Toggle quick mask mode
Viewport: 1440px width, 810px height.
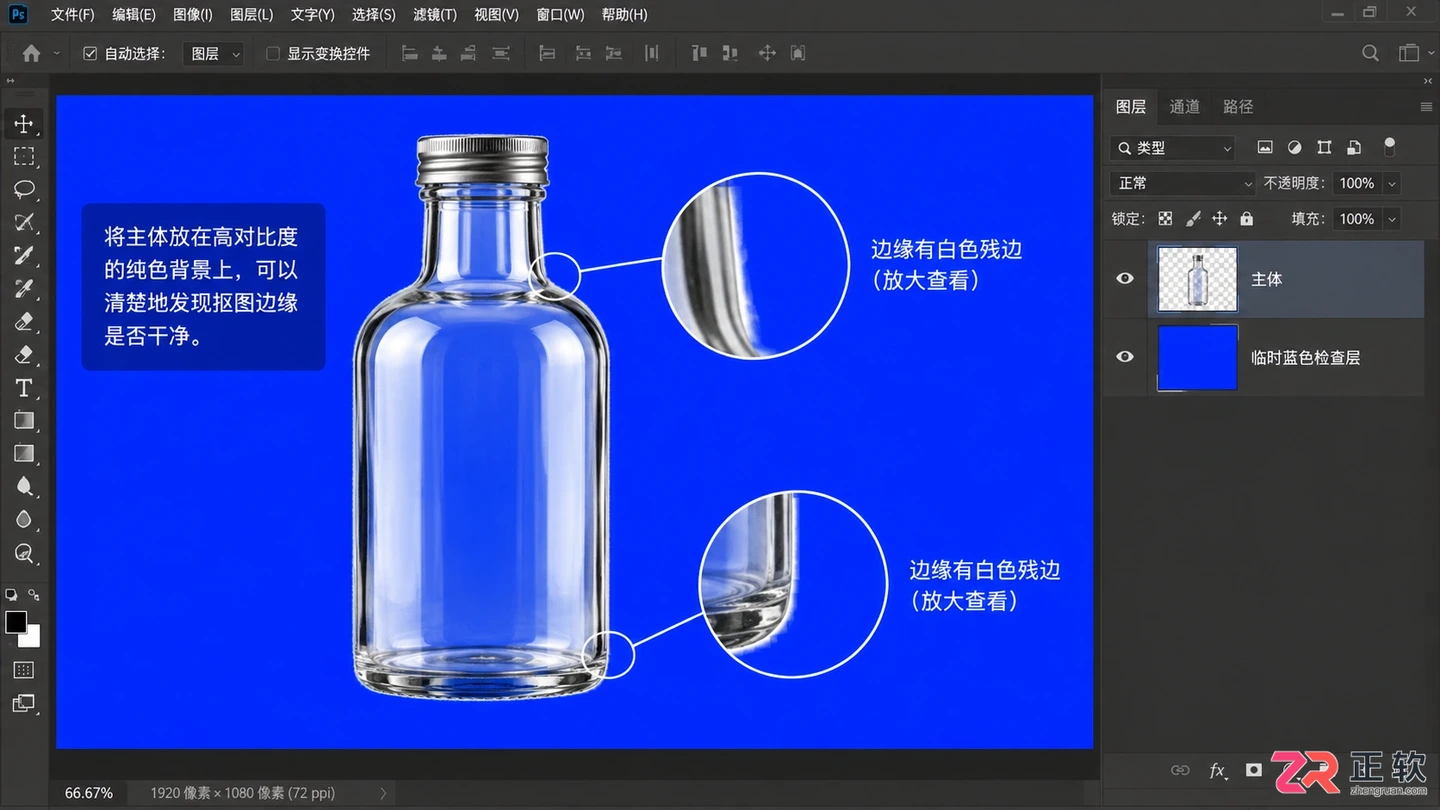coord(24,670)
